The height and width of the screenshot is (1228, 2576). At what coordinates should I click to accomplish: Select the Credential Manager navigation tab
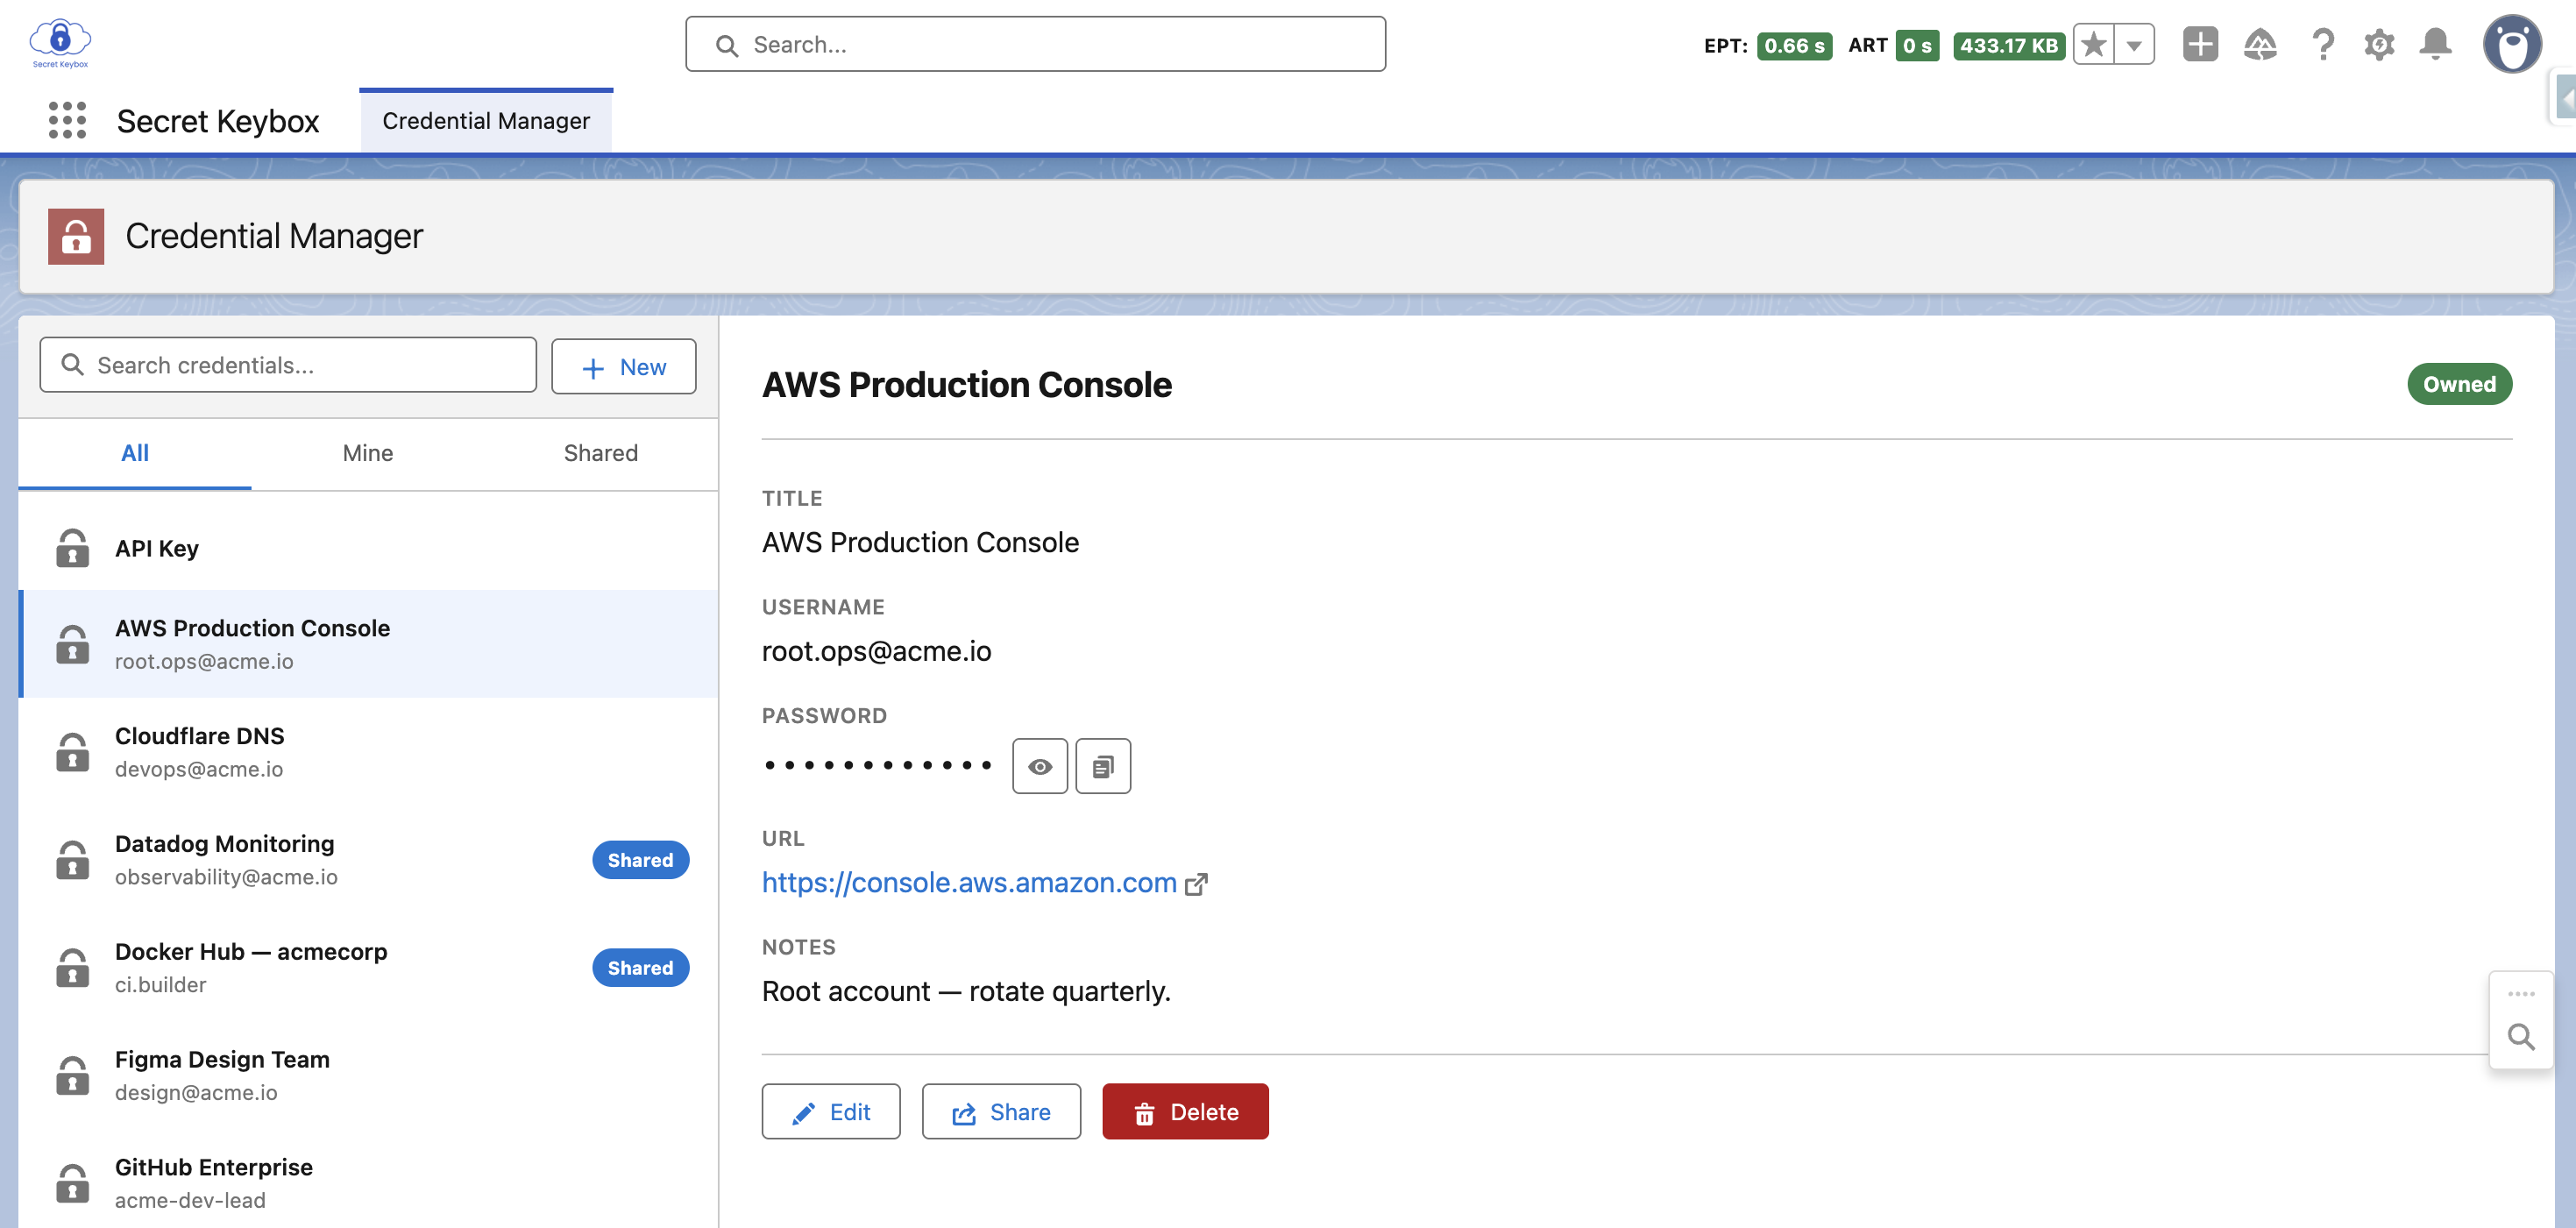coord(486,121)
